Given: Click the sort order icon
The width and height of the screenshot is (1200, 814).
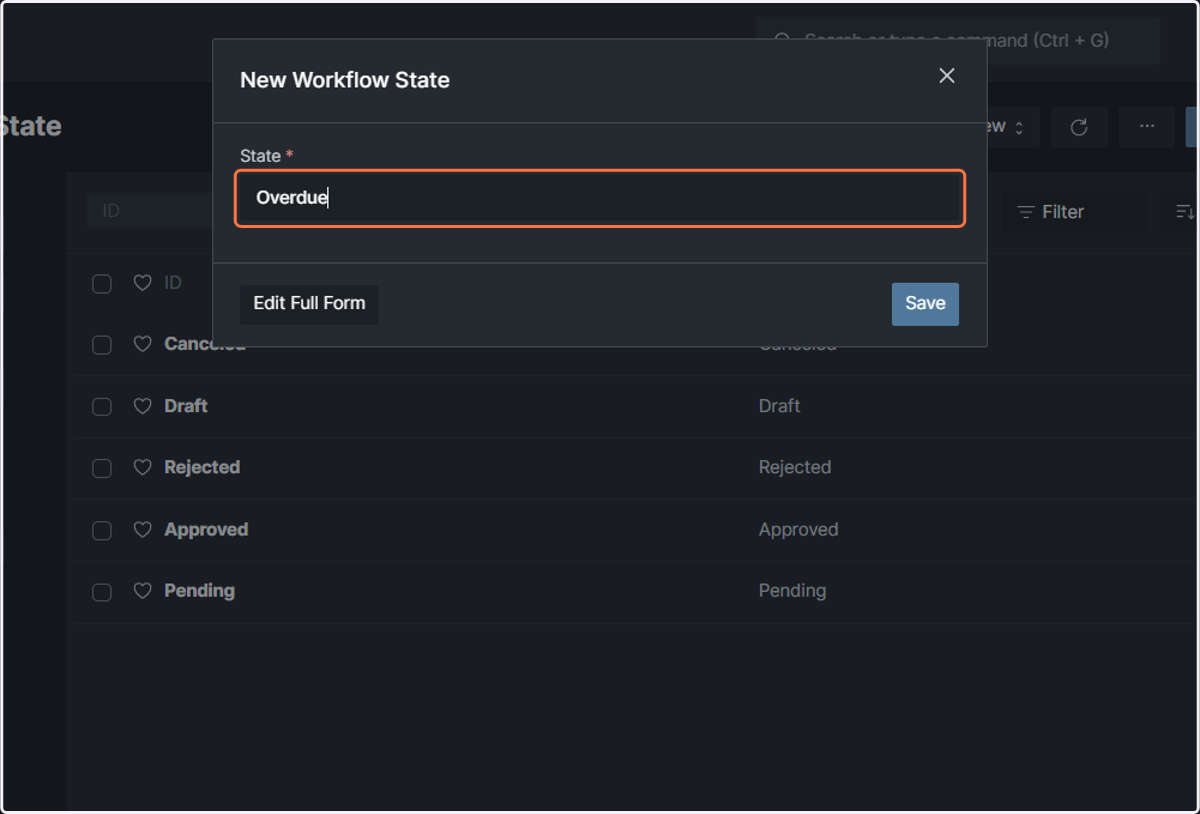Looking at the screenshot, I should click(1185, 212).
